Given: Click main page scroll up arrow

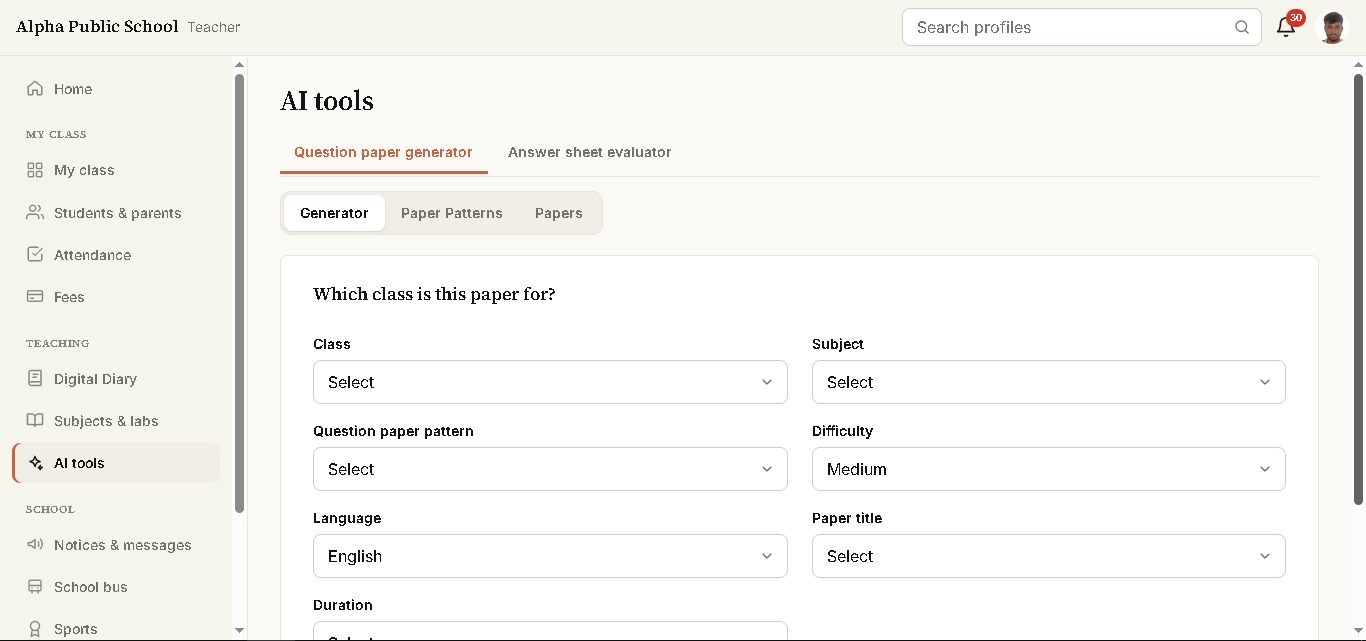Looking at the screenshot, I should [1358, 64].
